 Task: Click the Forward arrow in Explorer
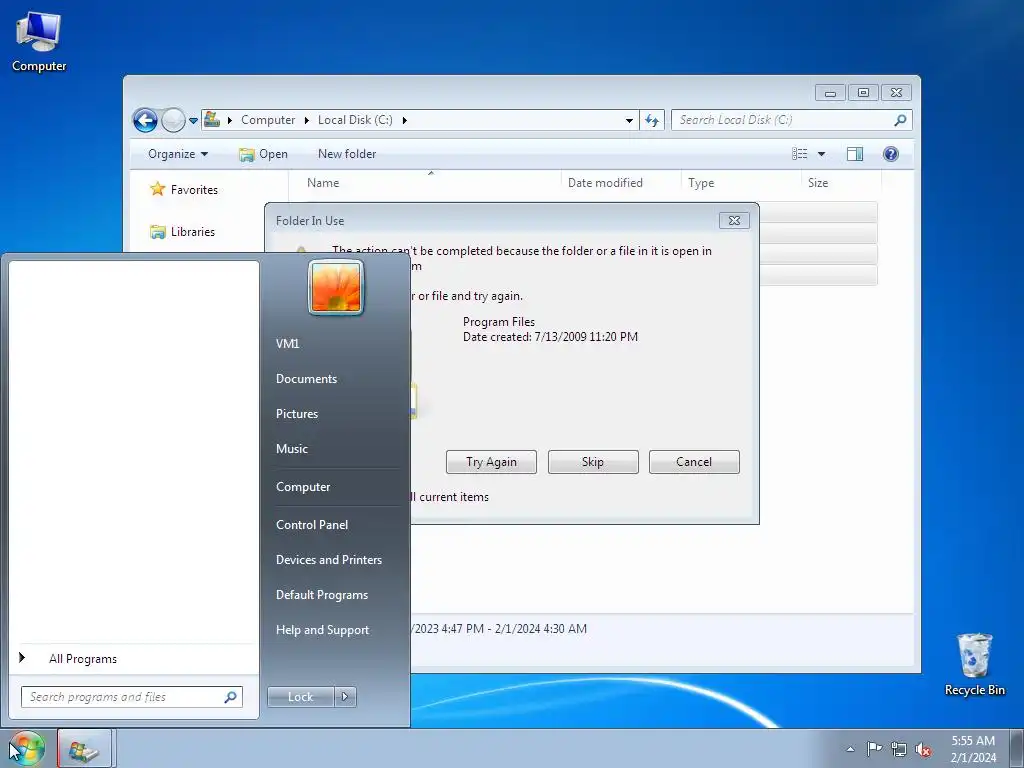coord(173,120)
